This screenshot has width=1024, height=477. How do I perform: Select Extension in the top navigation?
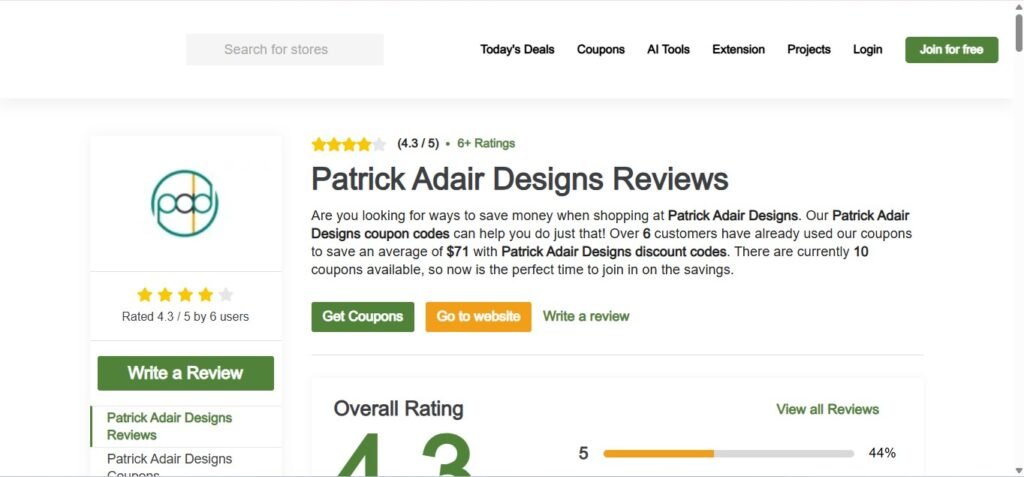click(x=739, y=50)
